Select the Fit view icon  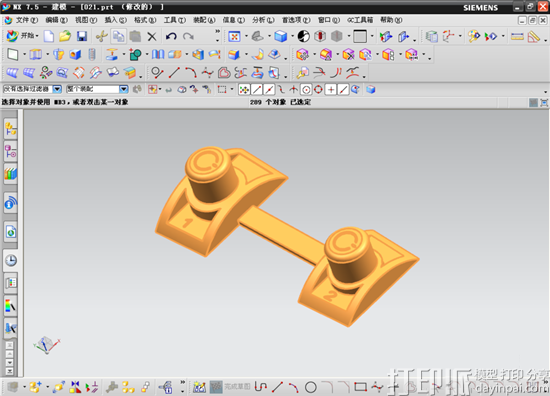(x=234, y=36)
